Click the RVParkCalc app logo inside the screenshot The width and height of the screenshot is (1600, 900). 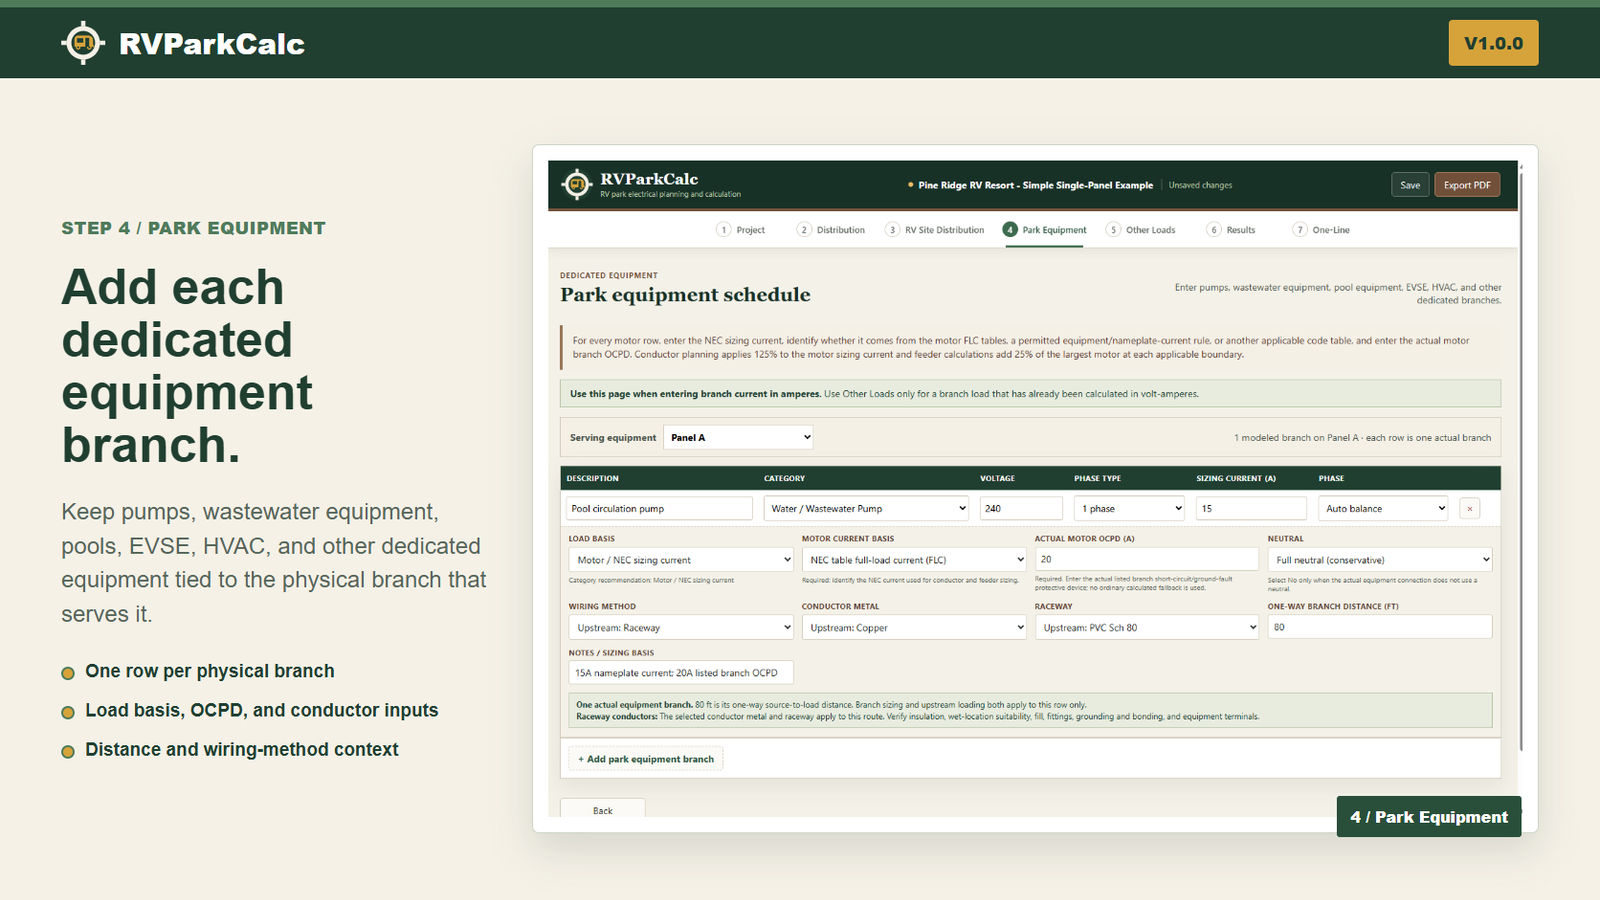[x=576, y=184]
